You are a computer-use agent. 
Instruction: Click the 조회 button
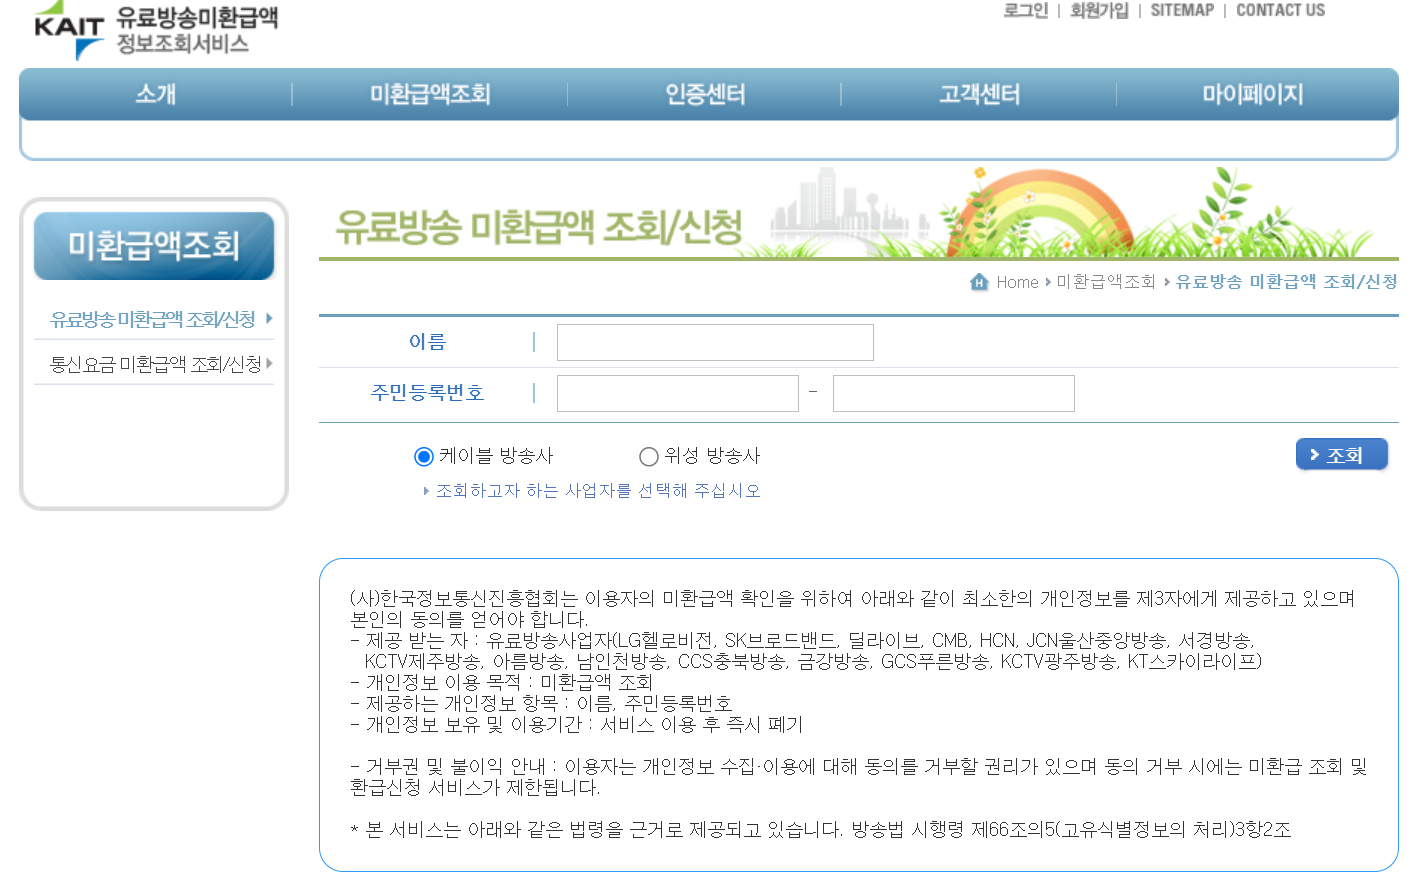click(1342, 454)
